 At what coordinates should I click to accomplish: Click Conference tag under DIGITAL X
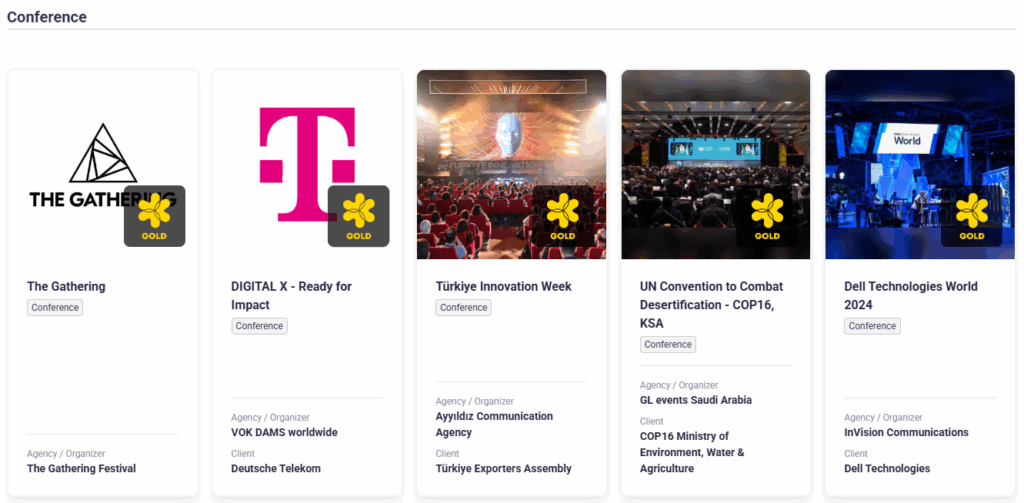point(259,326)
